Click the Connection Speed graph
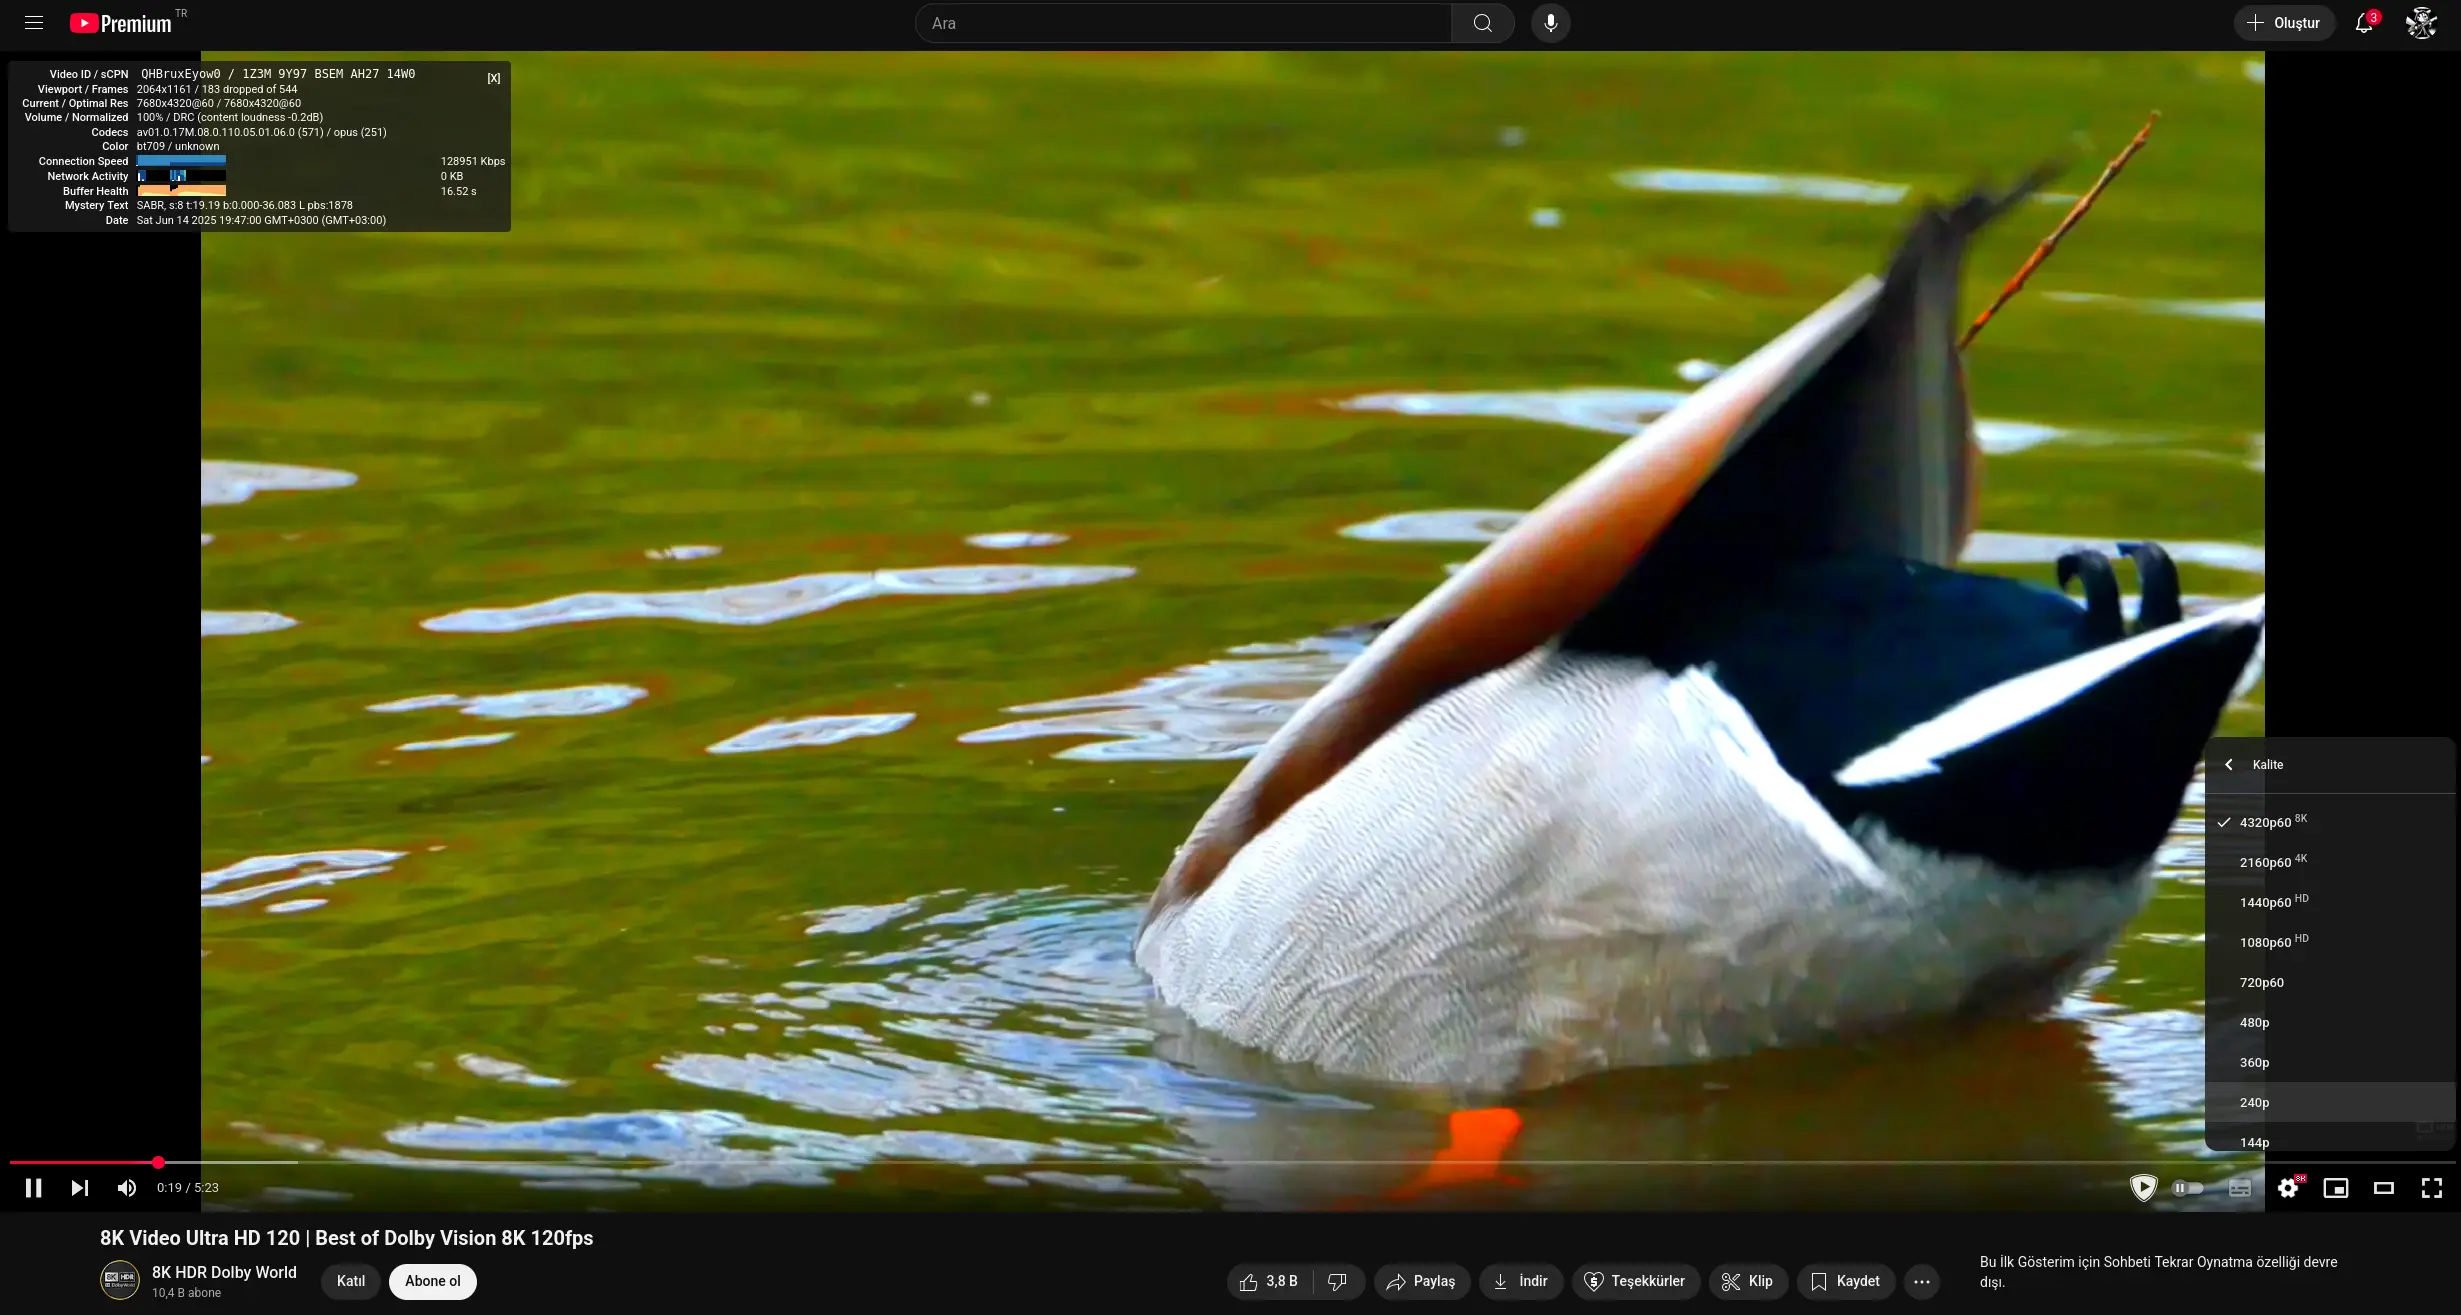The width and height of the screenshot is (2461, 1315). click(x=181, y=161)
